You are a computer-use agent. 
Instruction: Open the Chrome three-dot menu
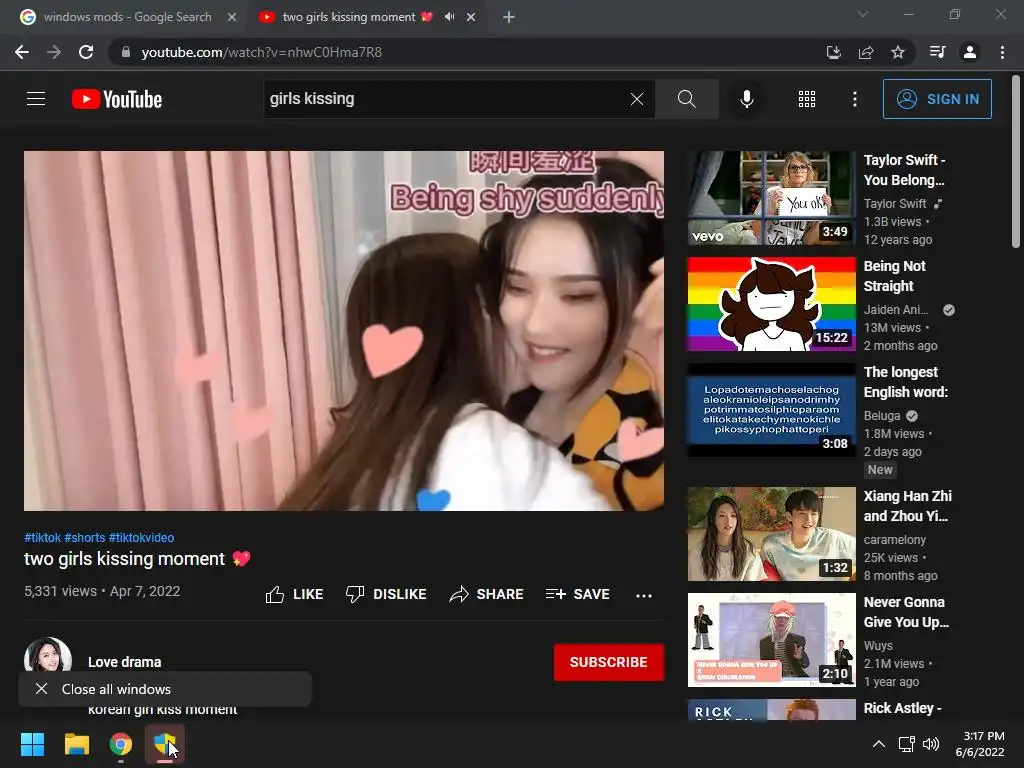1002,52
